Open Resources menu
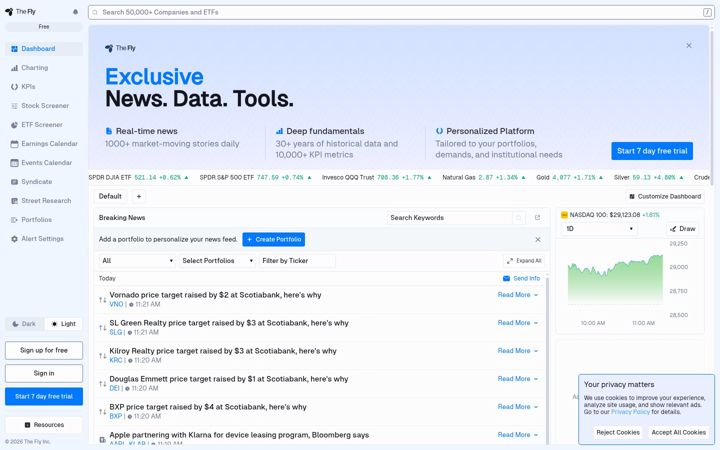Image resolution: width=720 pixels, height=450 pixels. (44, 425)
